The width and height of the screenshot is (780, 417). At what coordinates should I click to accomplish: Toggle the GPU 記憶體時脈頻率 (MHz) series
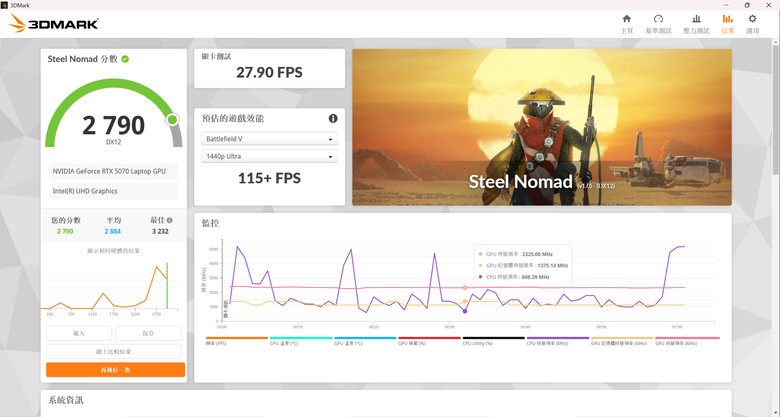(622, 341)
